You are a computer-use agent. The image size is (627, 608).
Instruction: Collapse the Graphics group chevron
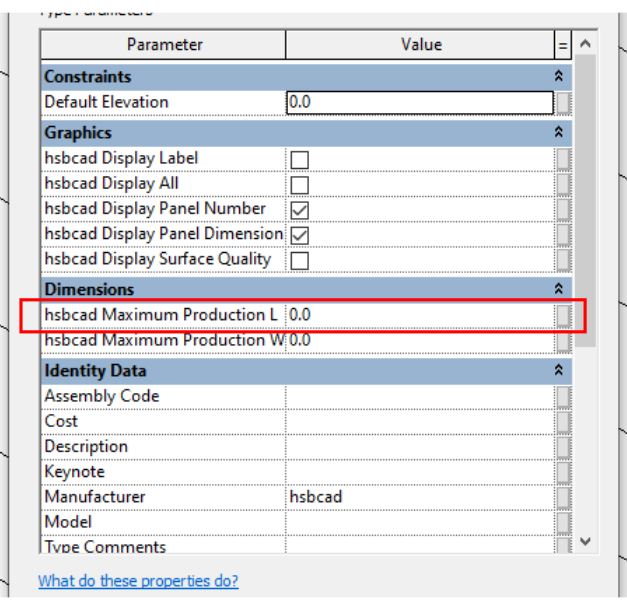[559, 133]
